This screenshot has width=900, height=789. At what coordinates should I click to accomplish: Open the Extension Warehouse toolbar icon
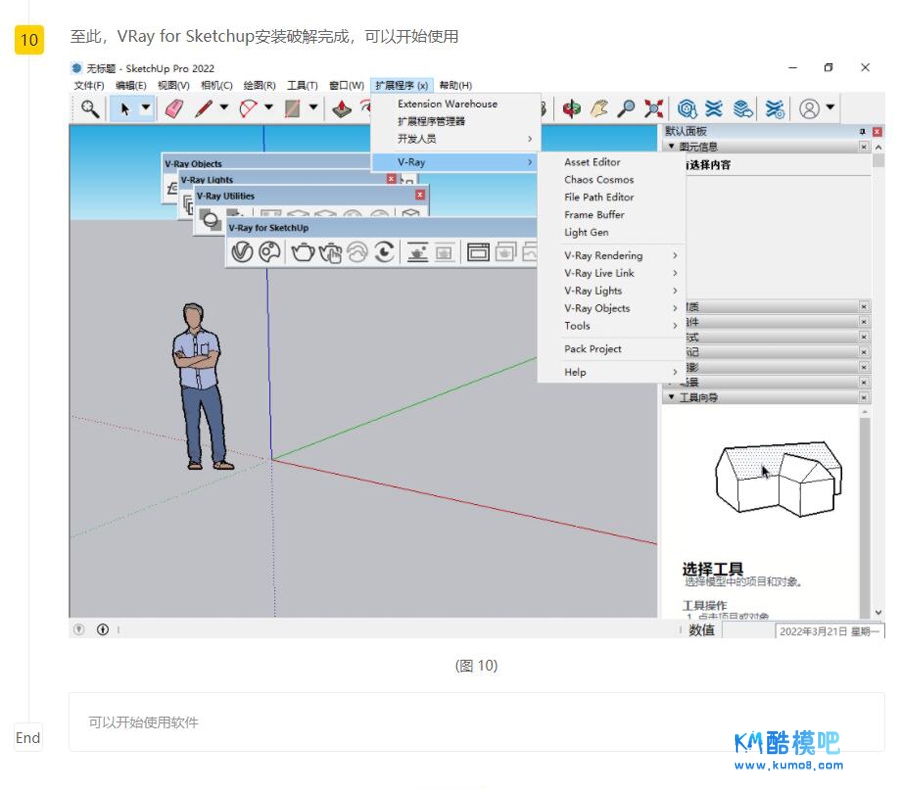point(714,108)
